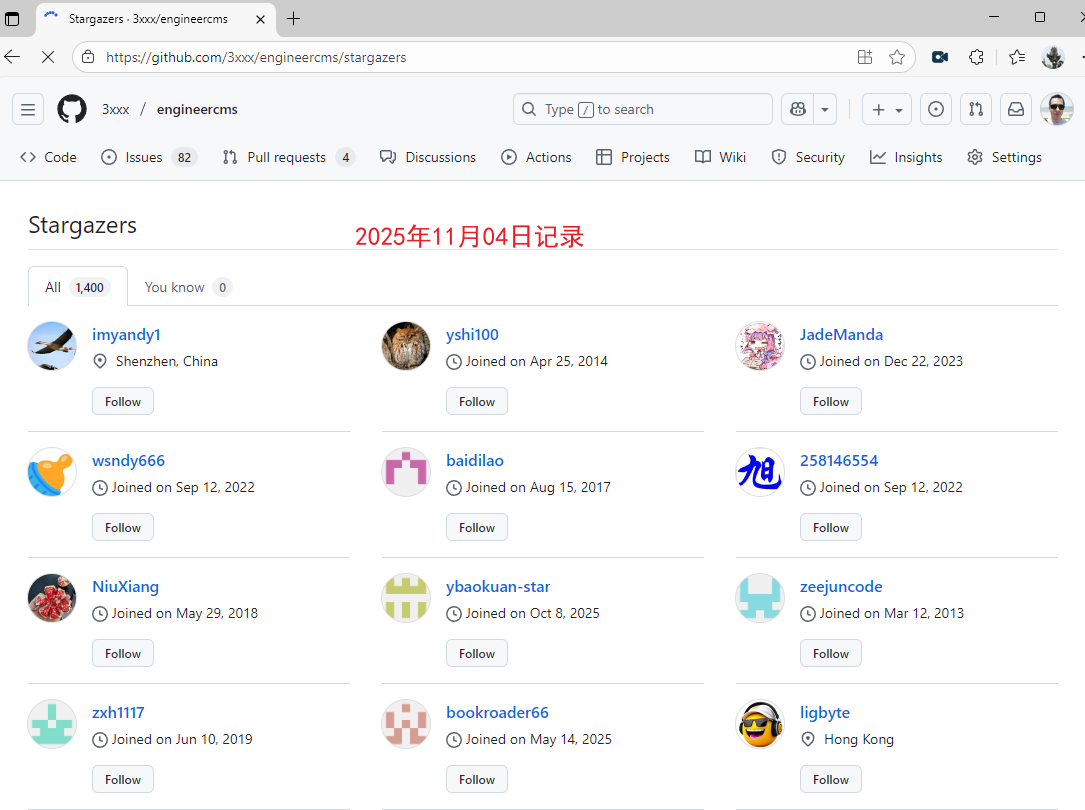
Task: Open the hamburger navigation menu
Action: tap(28, 109)
